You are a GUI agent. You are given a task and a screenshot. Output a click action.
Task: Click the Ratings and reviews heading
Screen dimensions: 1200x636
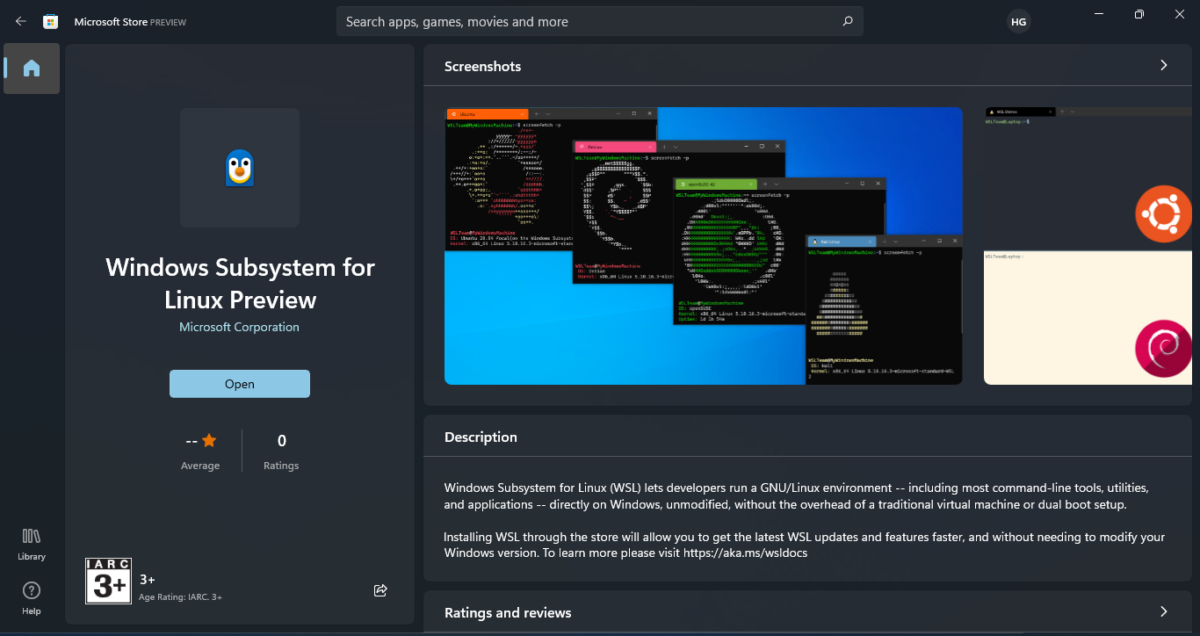point(508,613)
